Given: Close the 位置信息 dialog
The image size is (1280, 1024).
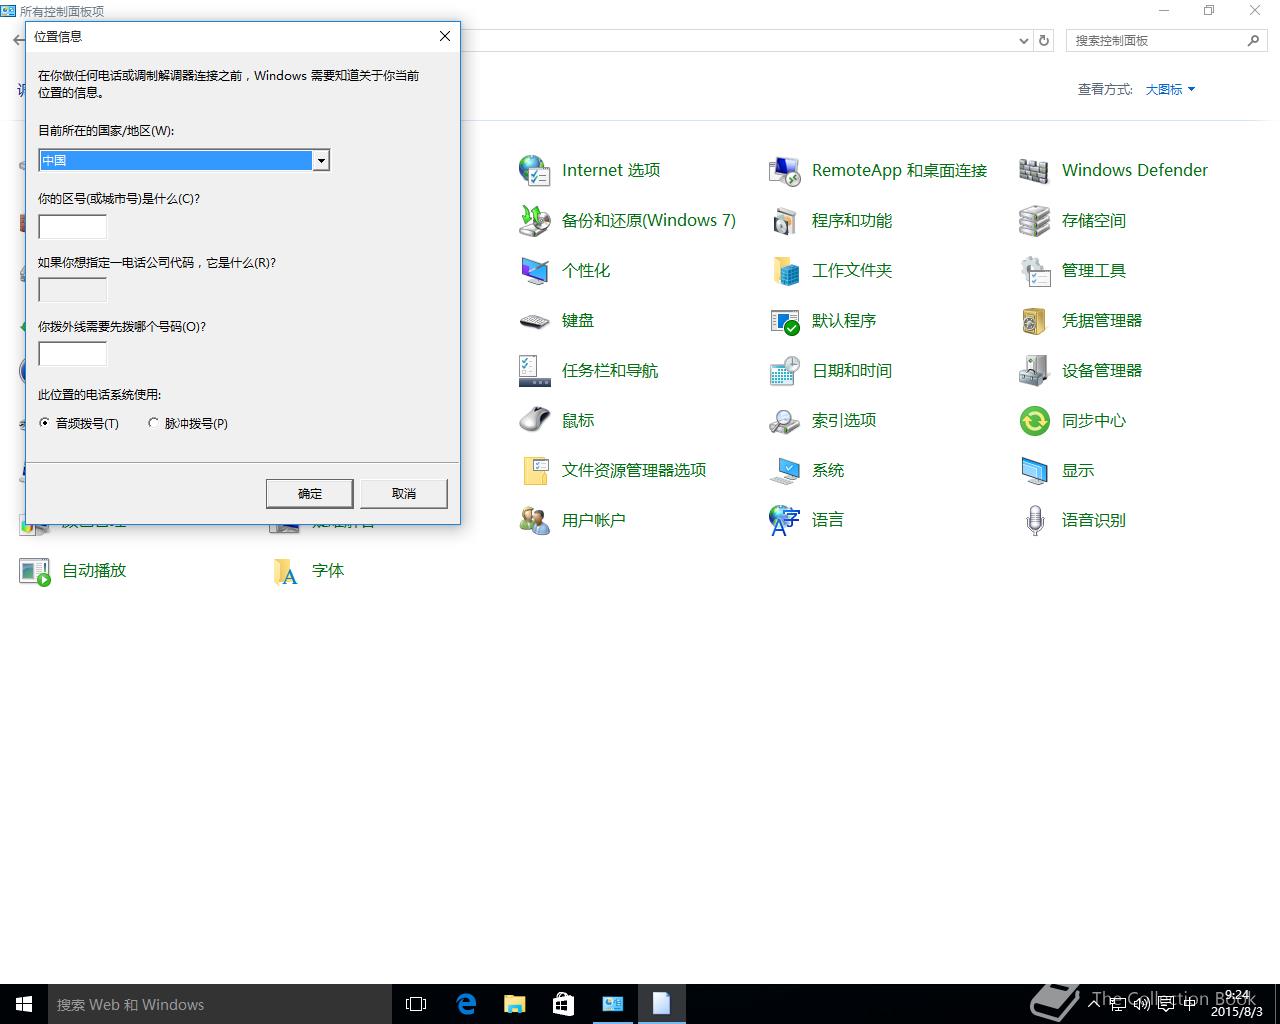Looking at the screenshot, I should point(445,36).
